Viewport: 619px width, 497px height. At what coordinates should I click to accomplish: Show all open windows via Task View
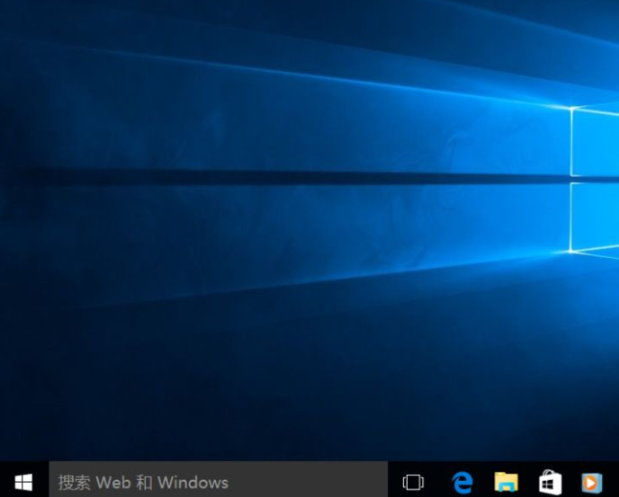click(x=413, y=482)
